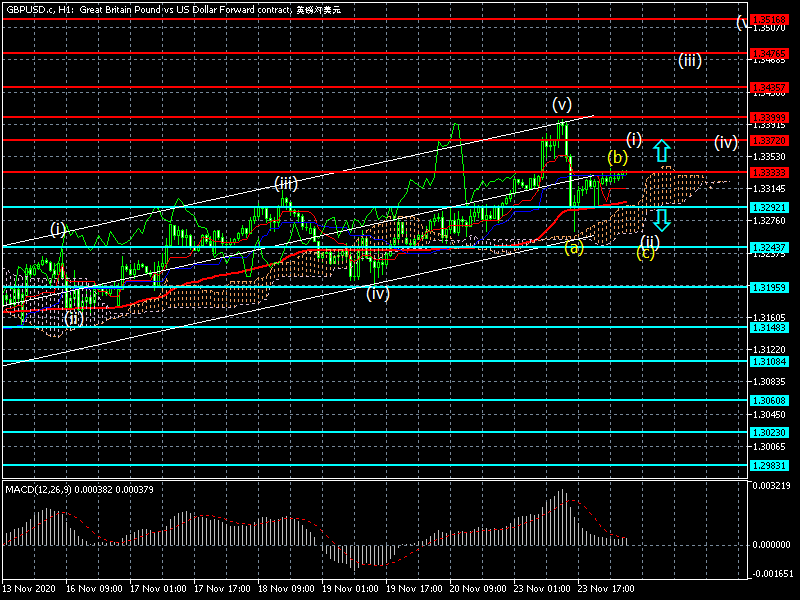Select the projected white (iii) label at right
The width and height of the screenshot is (800, 600).
pos(689,60)
